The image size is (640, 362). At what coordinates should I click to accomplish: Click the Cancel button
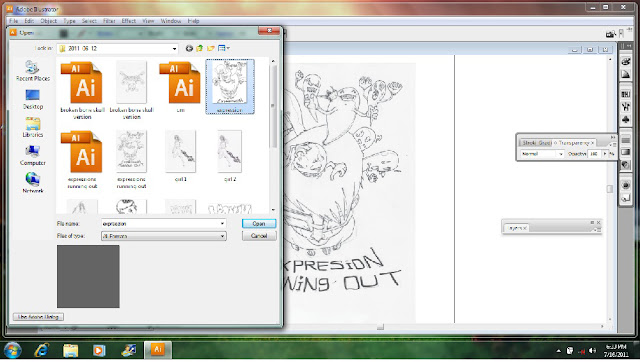[x=259, y=236]
